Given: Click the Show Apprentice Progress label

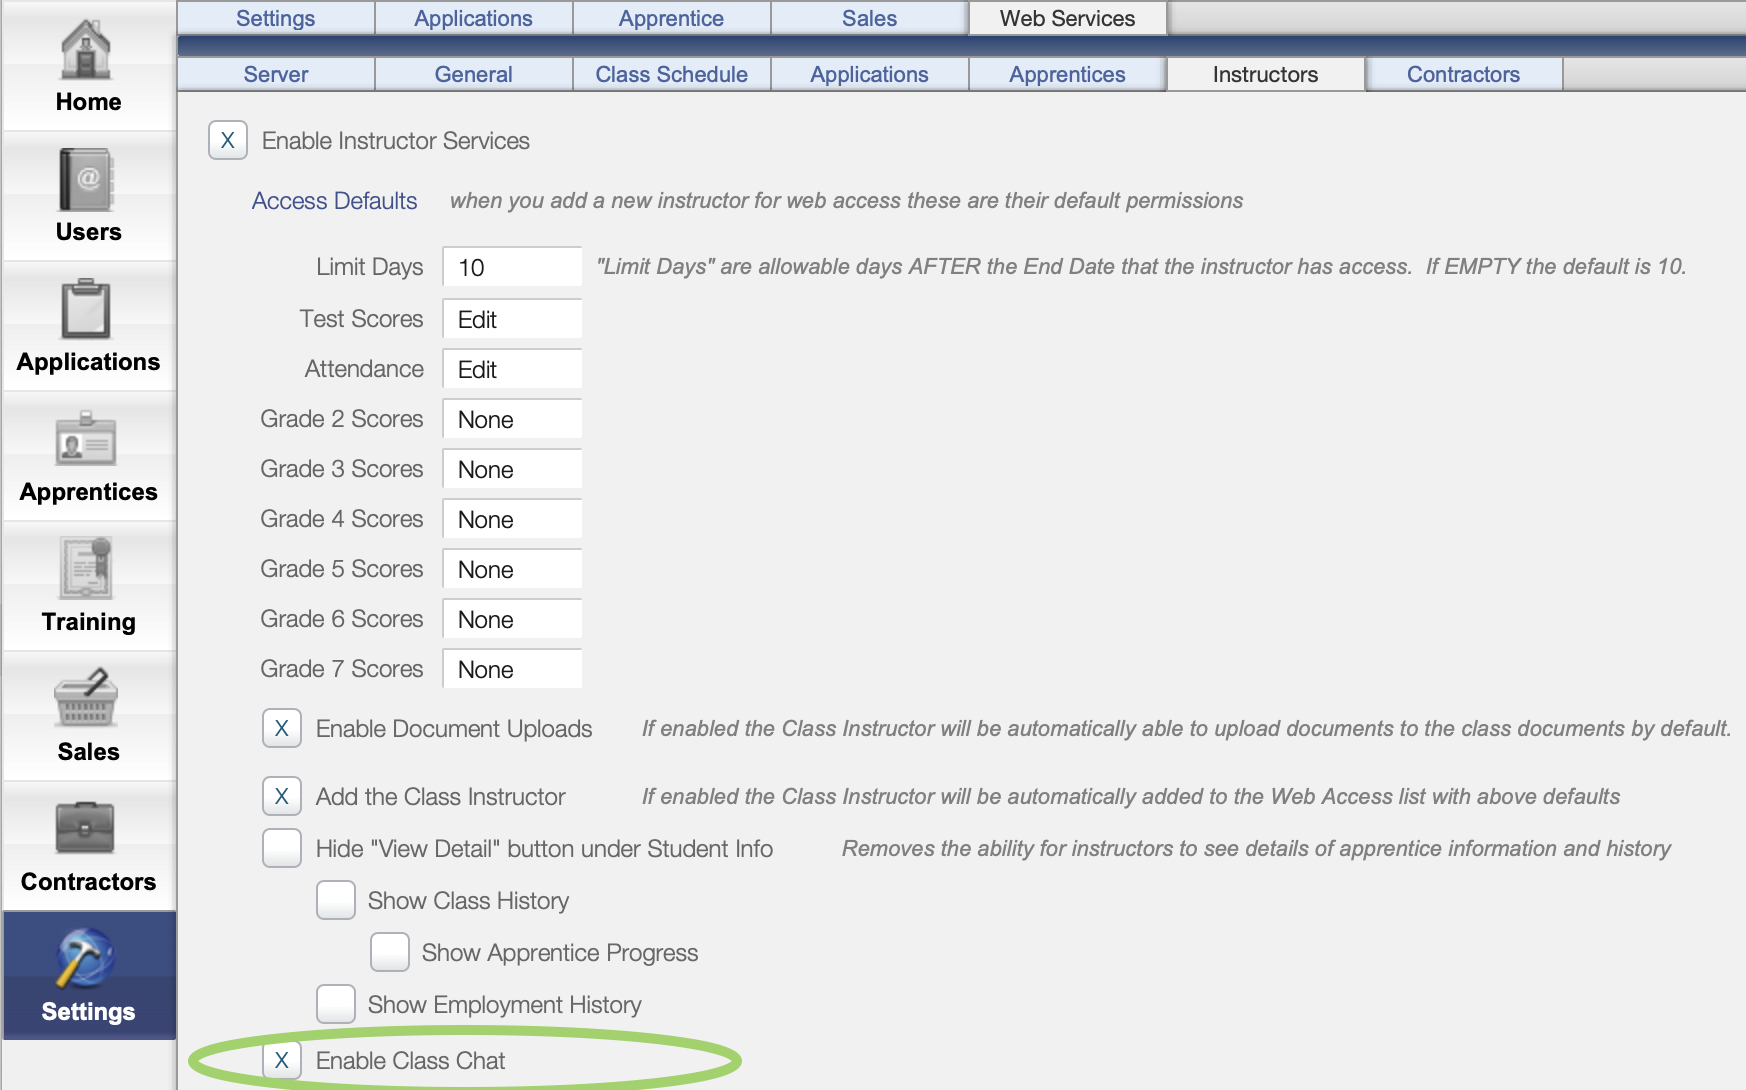Looking at the screenshot, I should pos(560,953).
